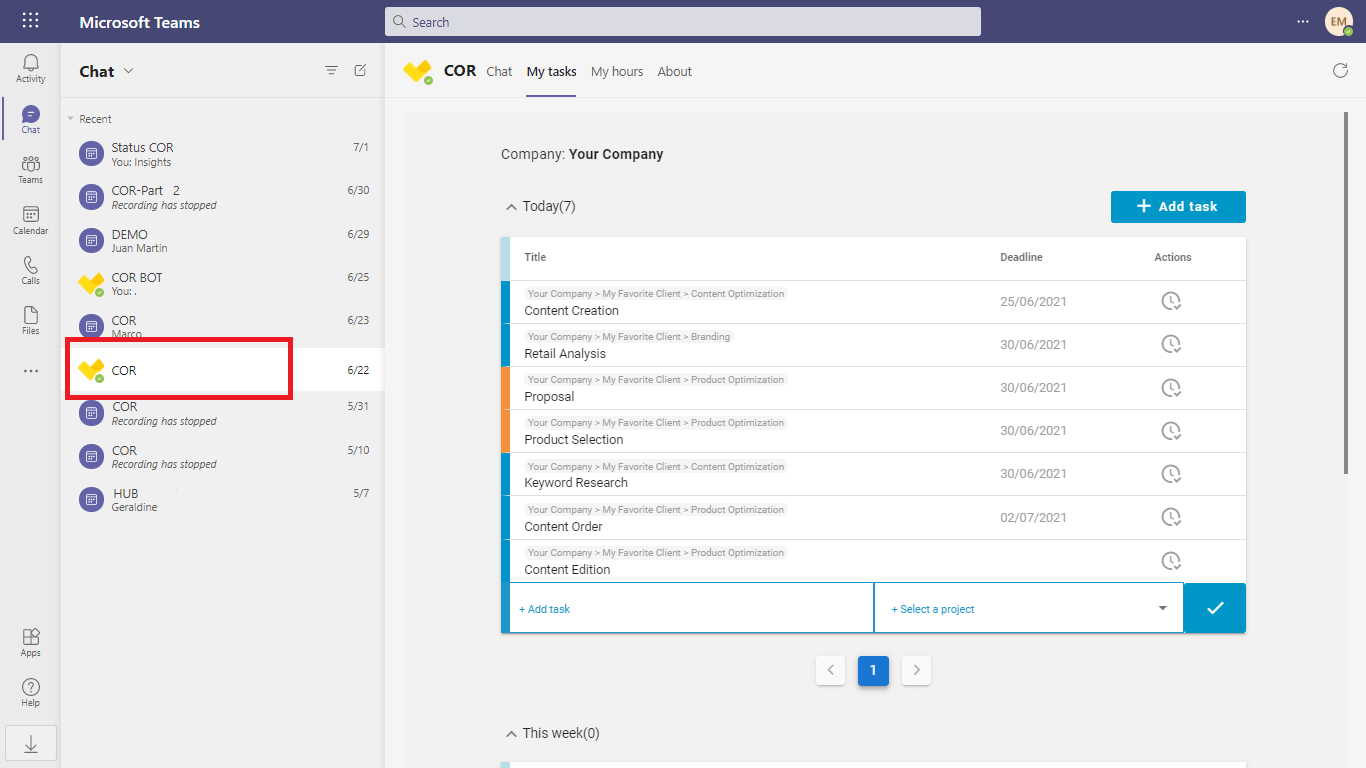Start timer for Content Edition task
The width and height of the screenshot is (1366, 768).
point(1171,561)
